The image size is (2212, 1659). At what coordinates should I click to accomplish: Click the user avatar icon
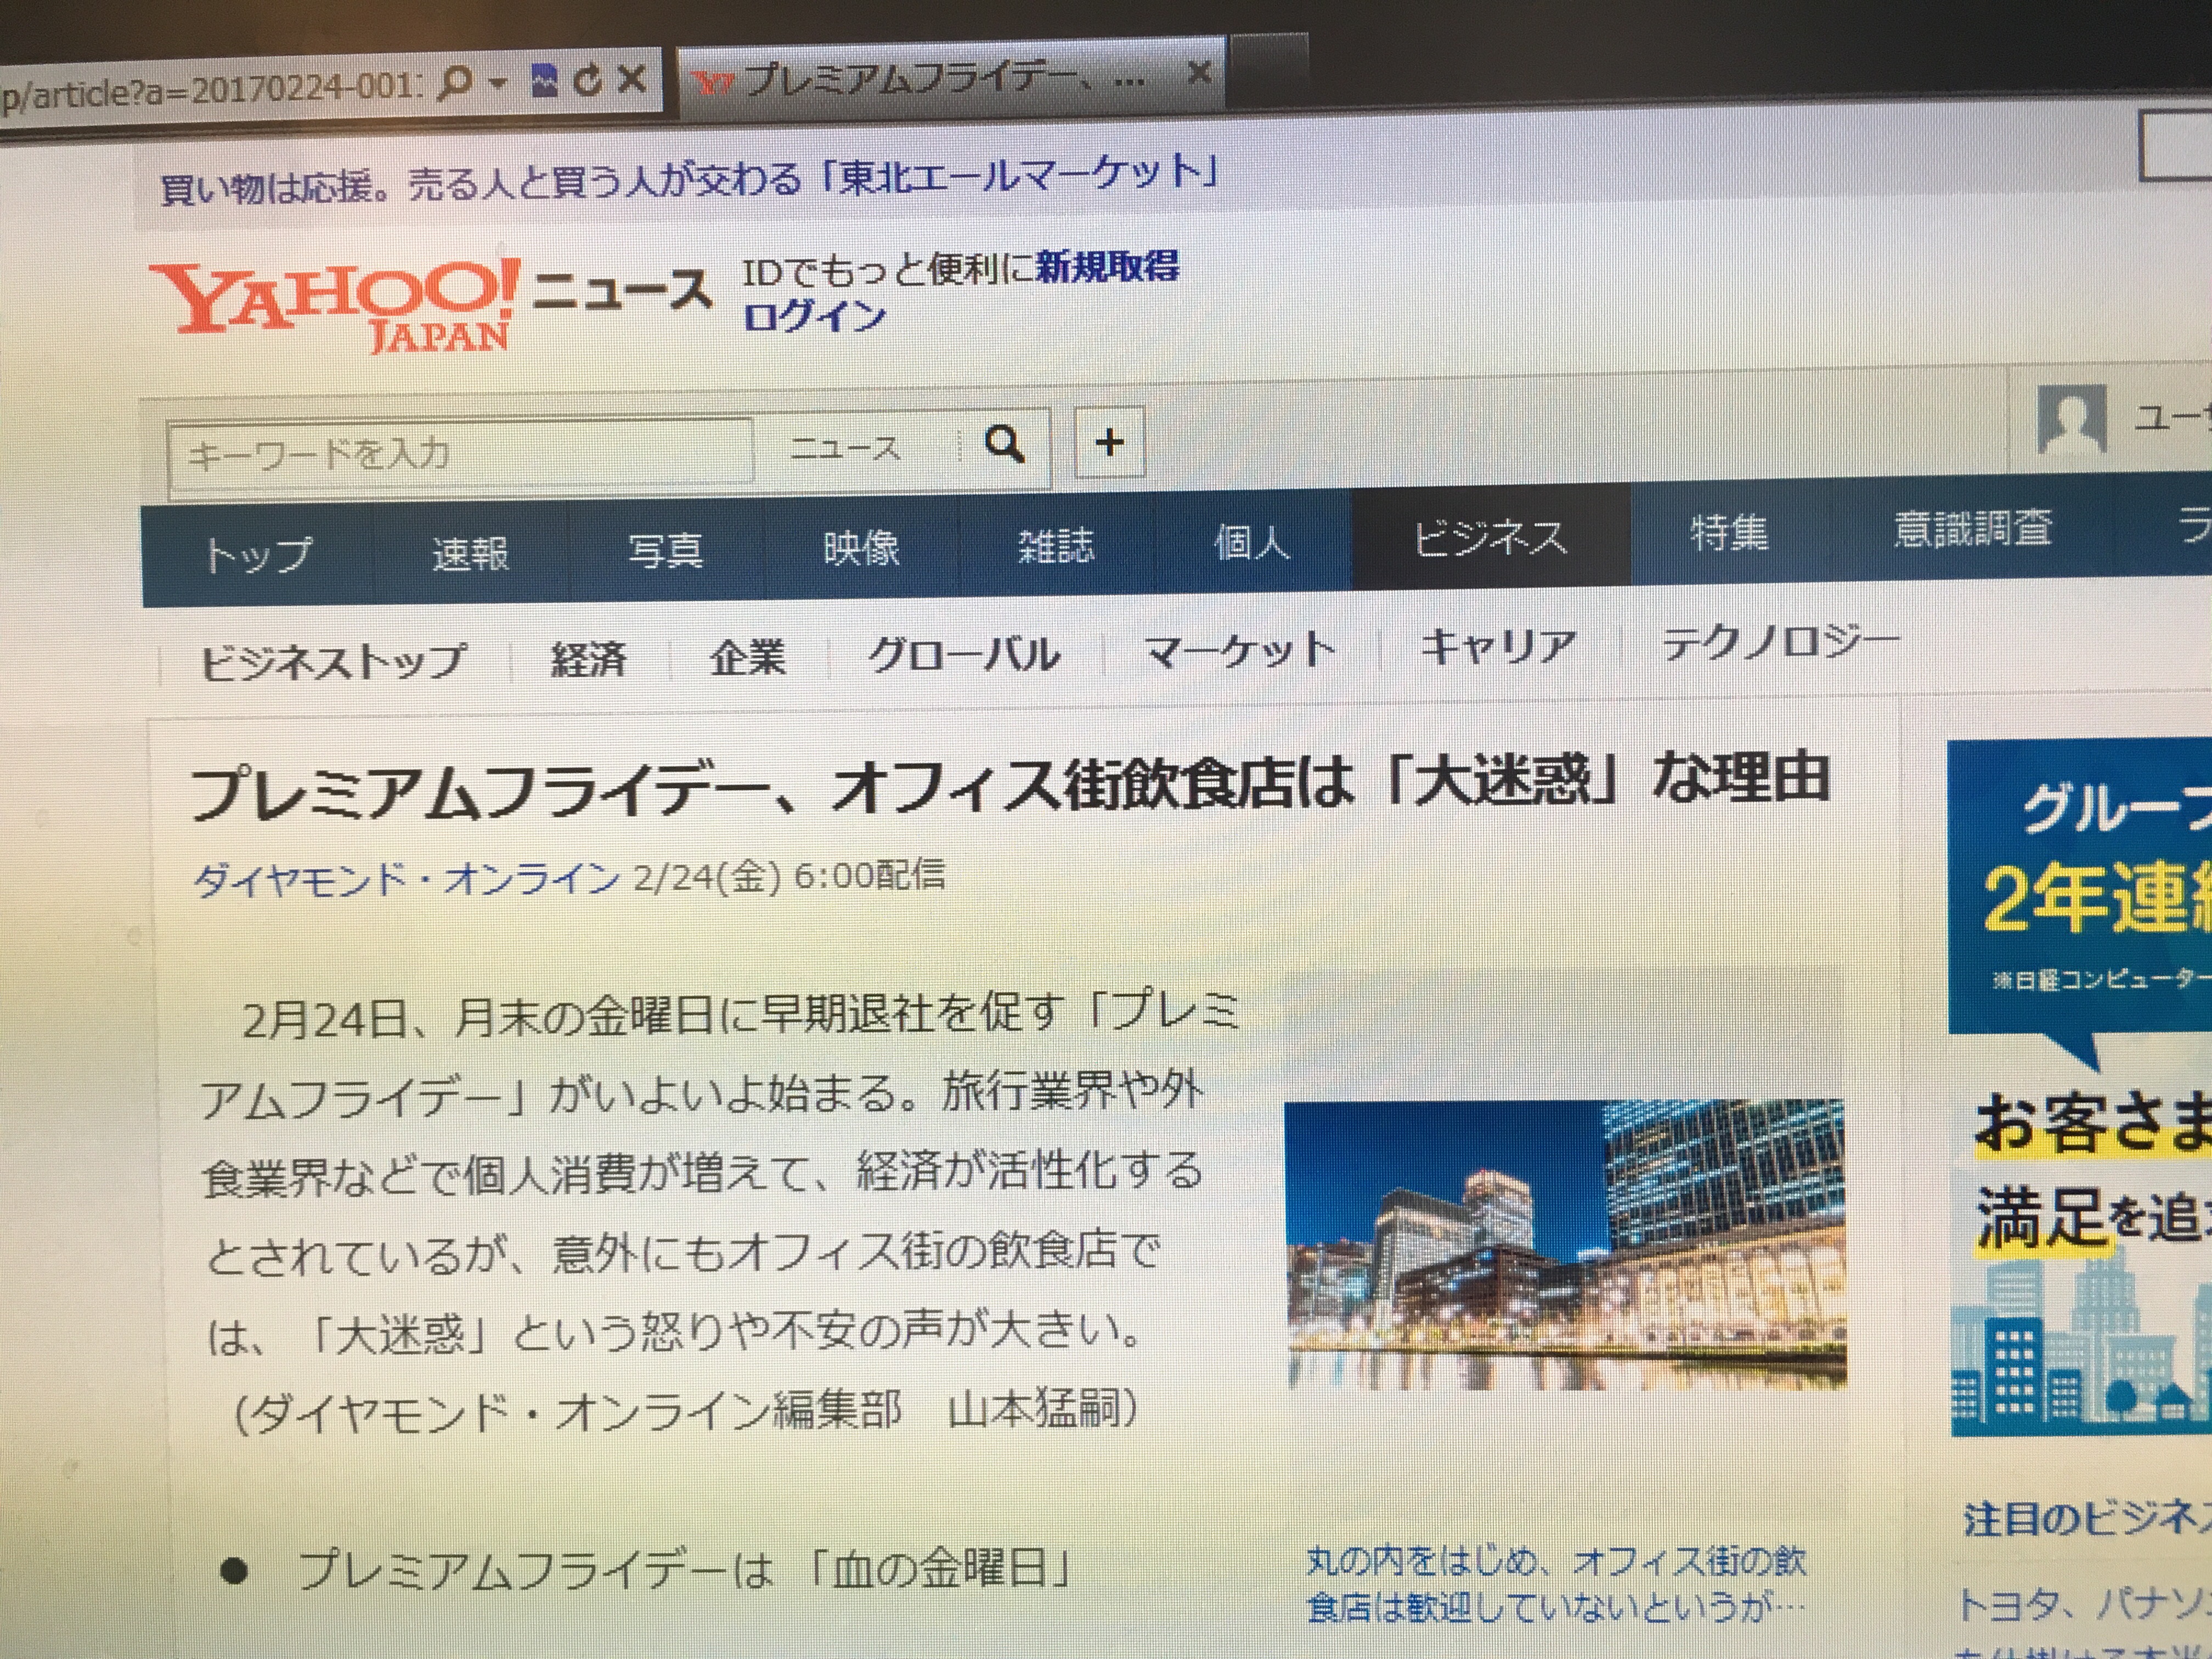pos(2072,418)
